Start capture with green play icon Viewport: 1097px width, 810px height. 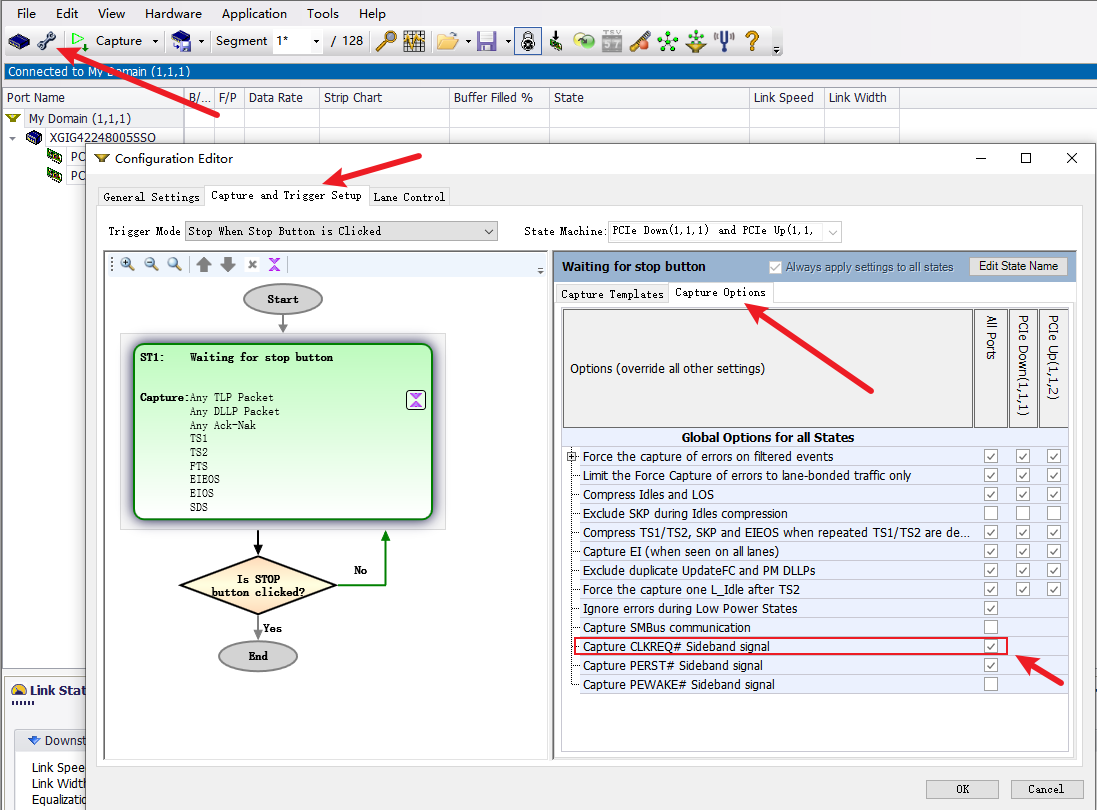(x=79, y=41)
